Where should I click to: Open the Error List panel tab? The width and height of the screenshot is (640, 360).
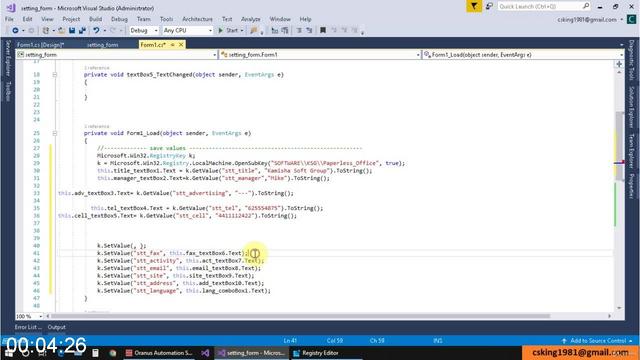(x=28, y=327)
